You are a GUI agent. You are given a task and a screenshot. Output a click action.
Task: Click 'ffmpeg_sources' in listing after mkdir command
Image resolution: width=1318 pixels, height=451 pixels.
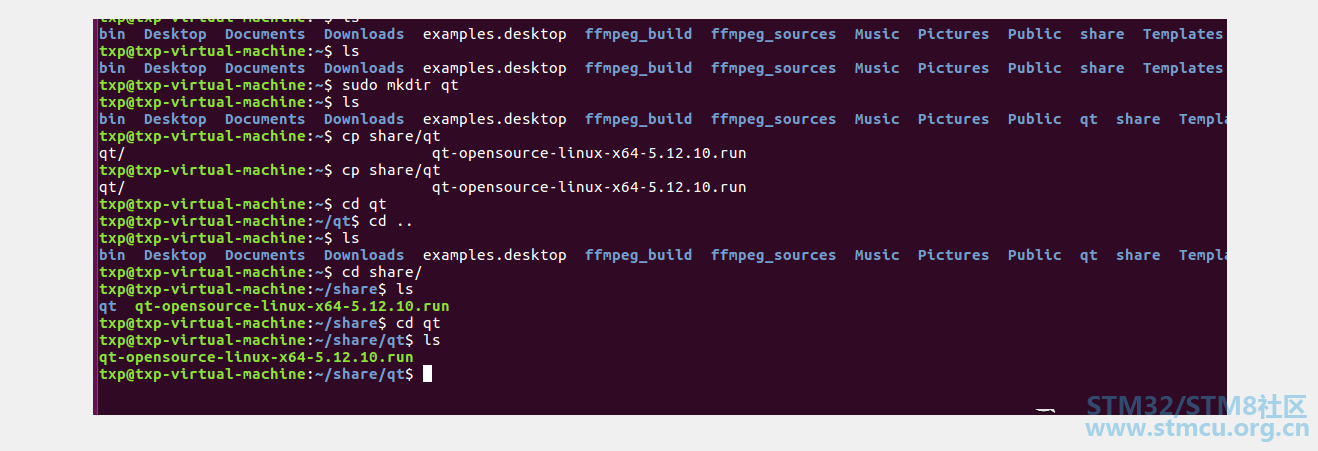(x=774, y=119)
